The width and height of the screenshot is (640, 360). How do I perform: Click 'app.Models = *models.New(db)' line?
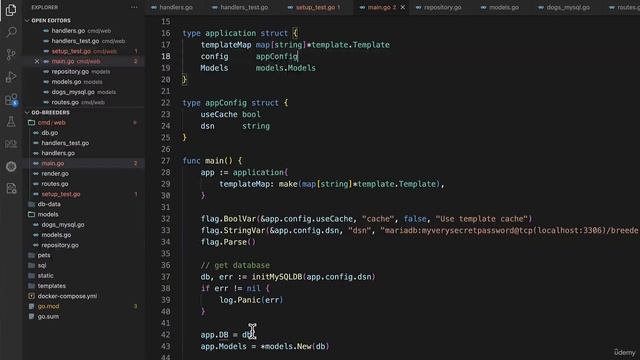pyautogui.click(x=264, y=347)
